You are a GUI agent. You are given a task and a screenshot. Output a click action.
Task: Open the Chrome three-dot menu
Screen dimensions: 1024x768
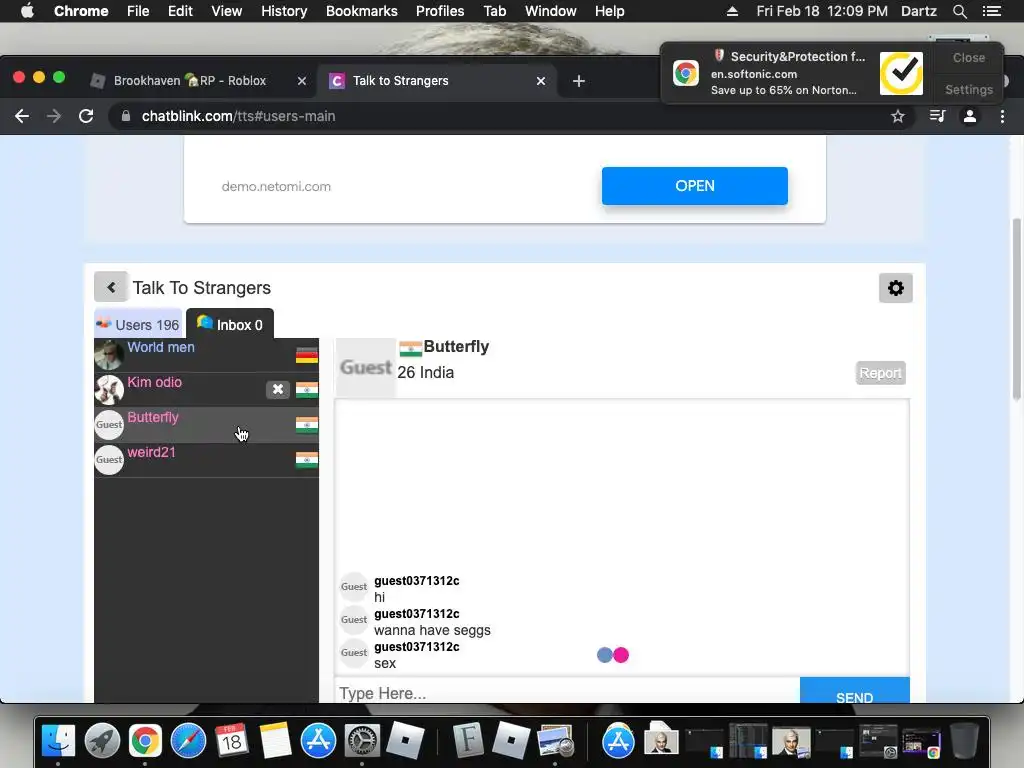tap(1002, 116)
